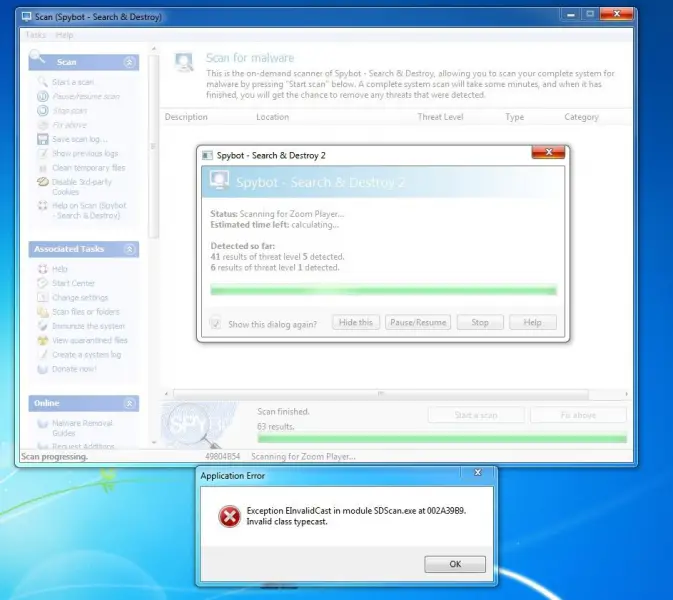Click the Change settings icon

point(42,297)
